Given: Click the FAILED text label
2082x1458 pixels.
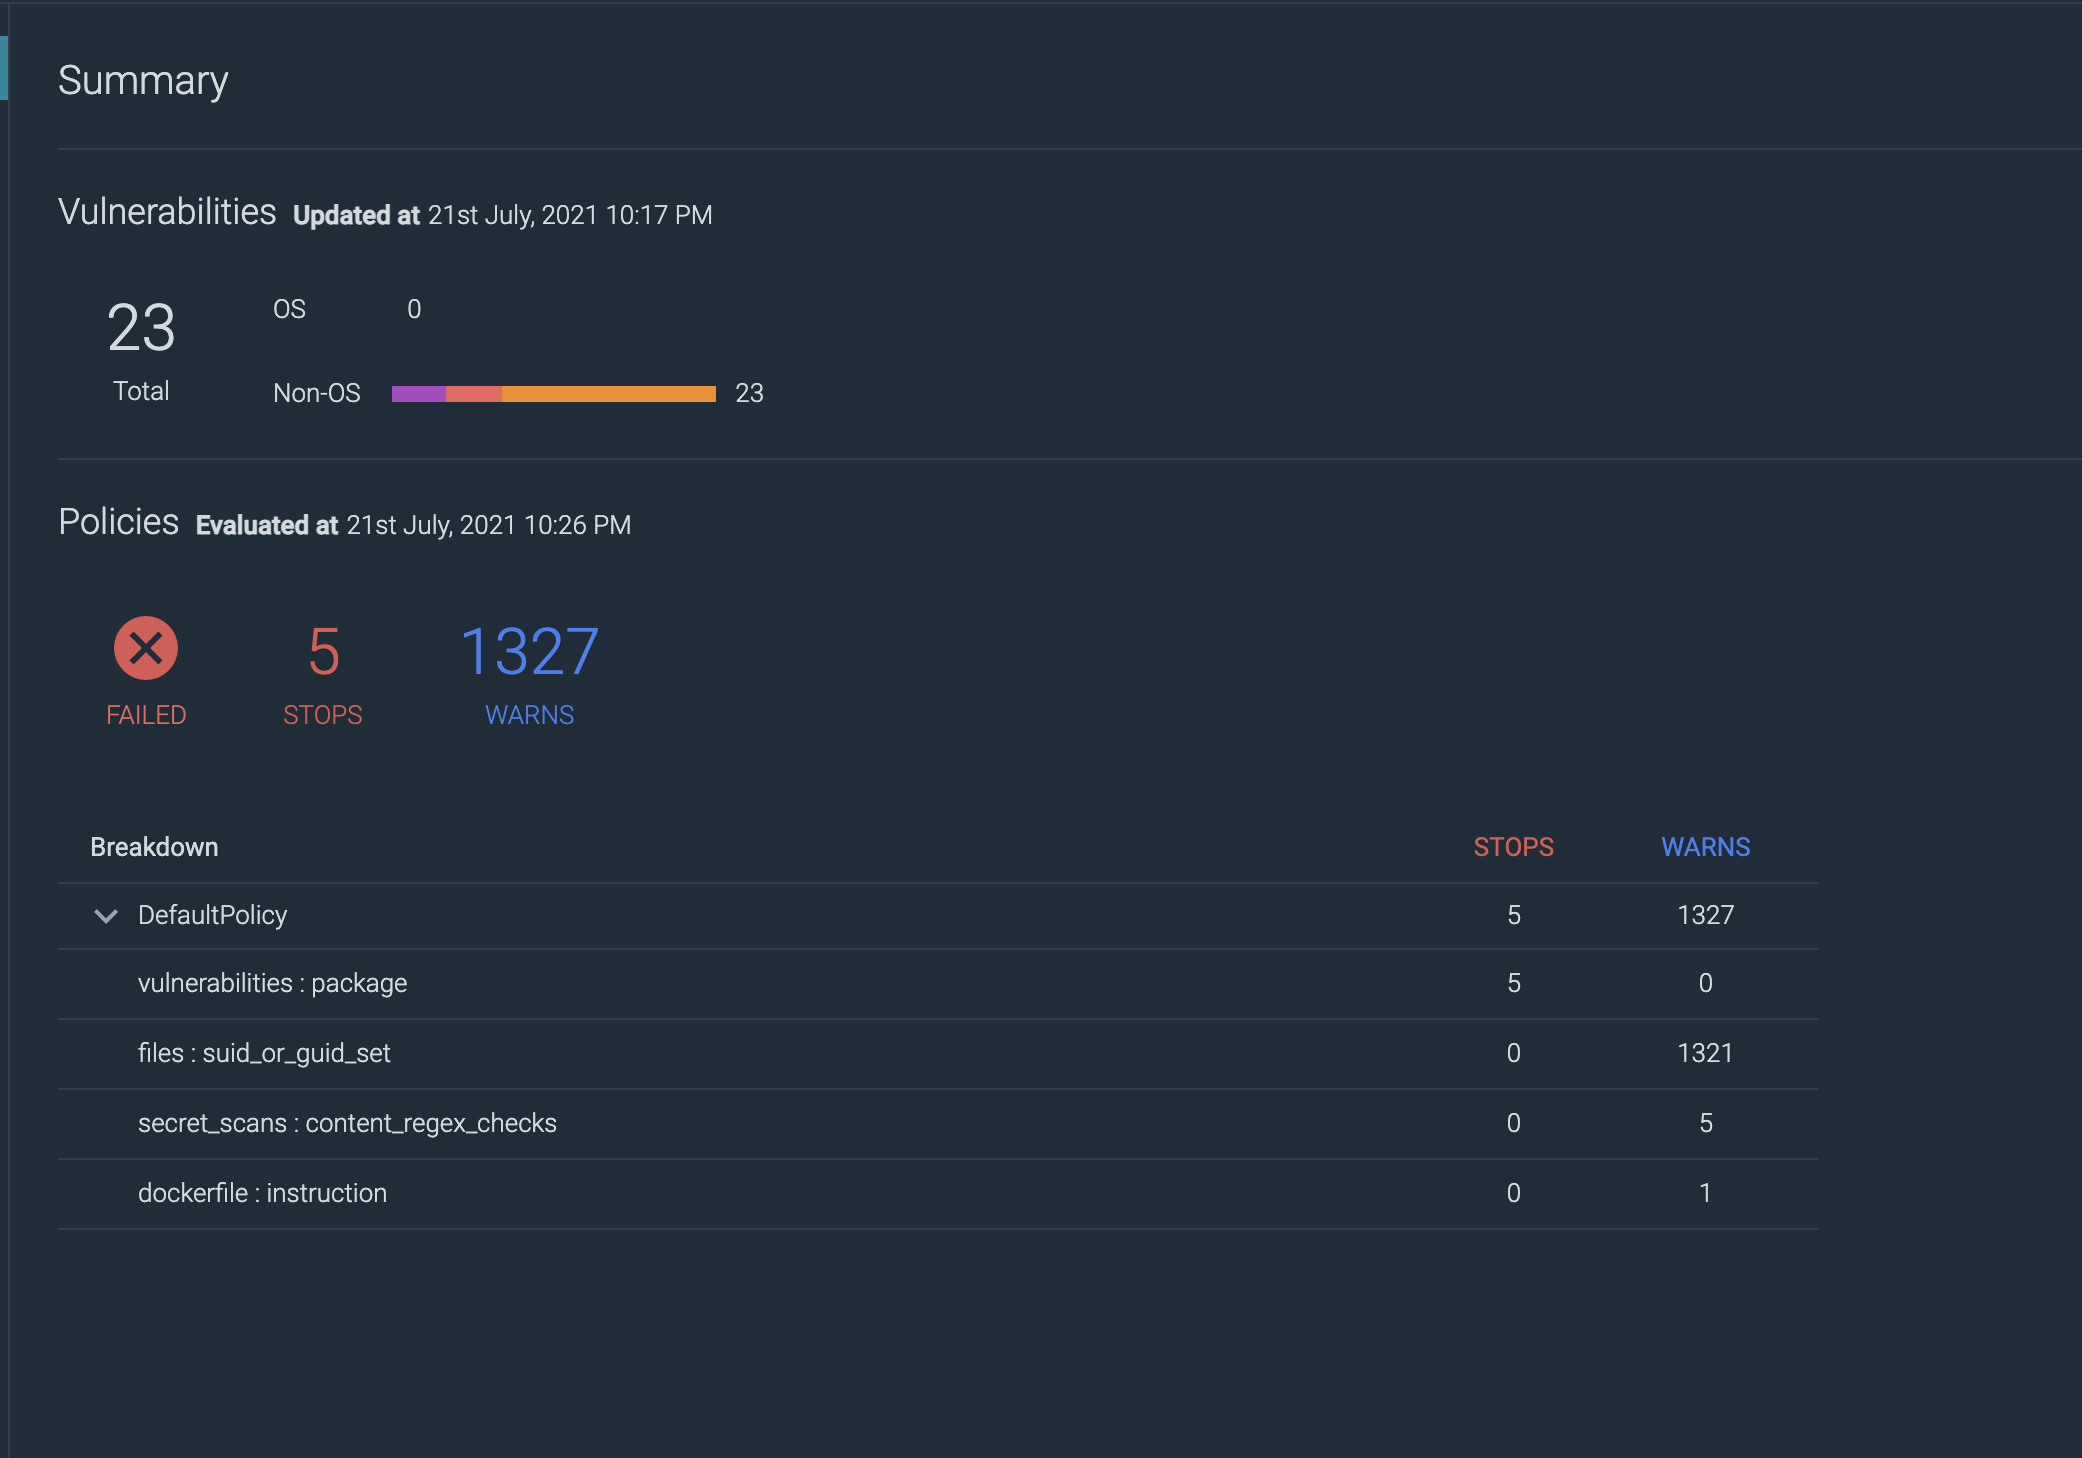Looking at the screenshot, I should point(146,715).
